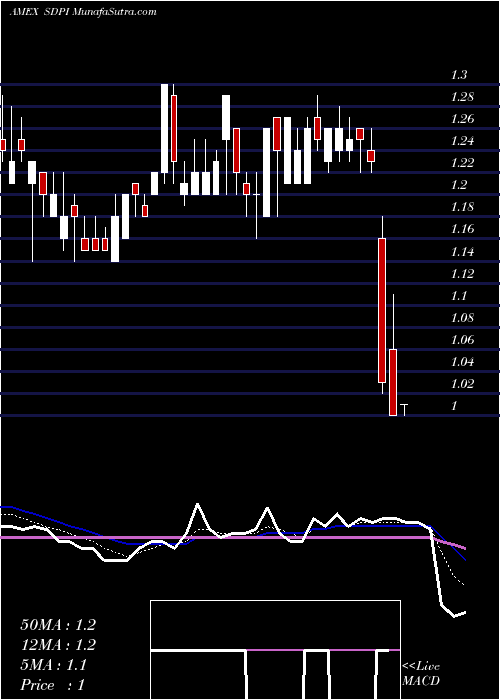Click the 1.22 price axis label
The width and height of the screenshot is (500, 700).
point(462,163)
